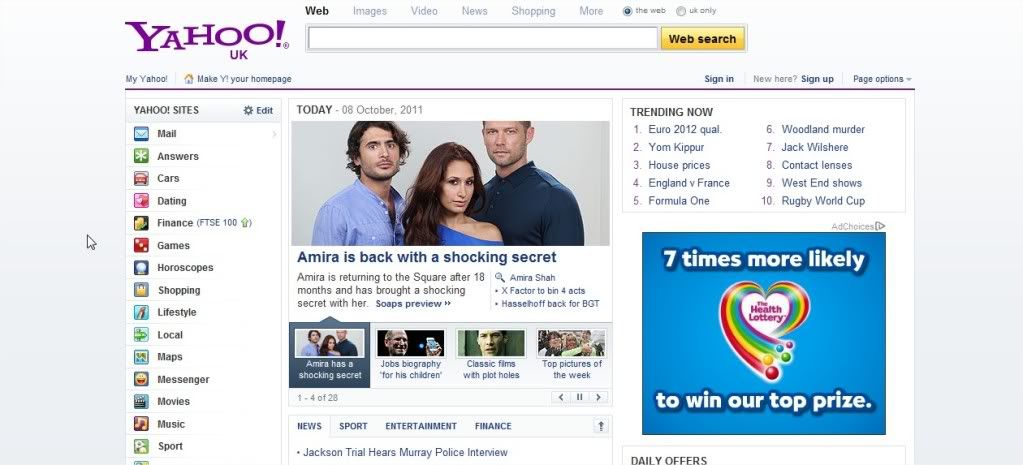Expand the More search categories menu
1023x465 pixels.
(591, 11)
